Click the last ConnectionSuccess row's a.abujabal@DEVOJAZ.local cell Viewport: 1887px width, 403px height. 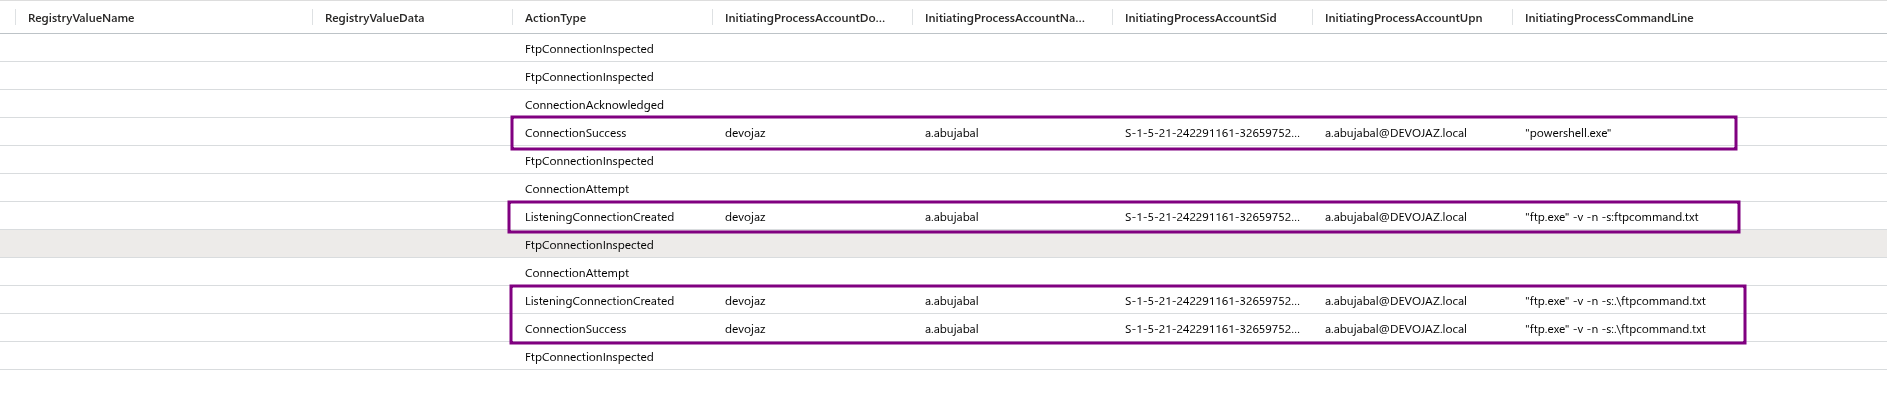[1395, 329]
